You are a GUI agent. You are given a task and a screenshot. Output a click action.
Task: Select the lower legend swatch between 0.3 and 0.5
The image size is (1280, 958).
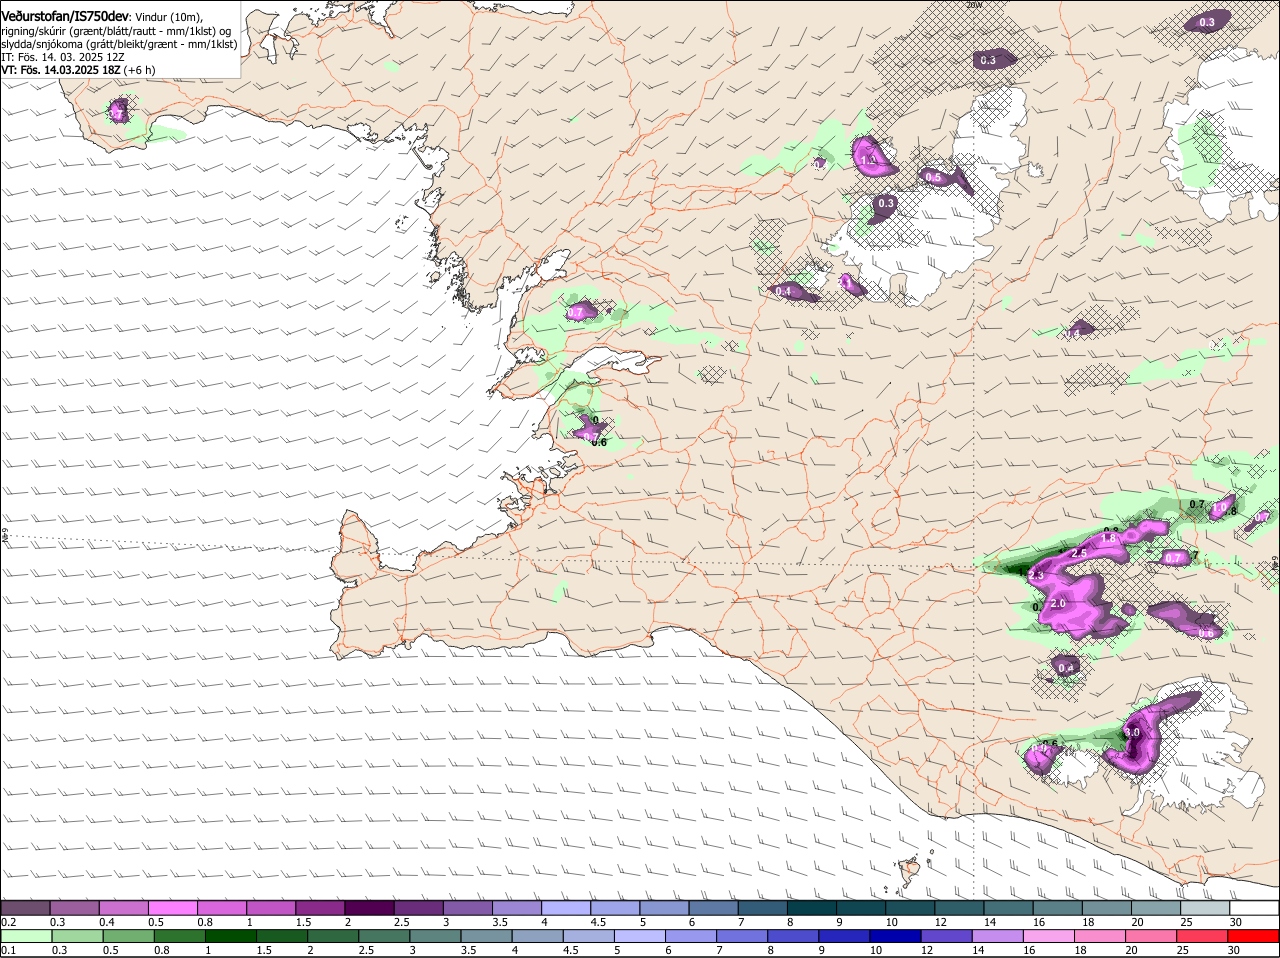click(78, 936)
